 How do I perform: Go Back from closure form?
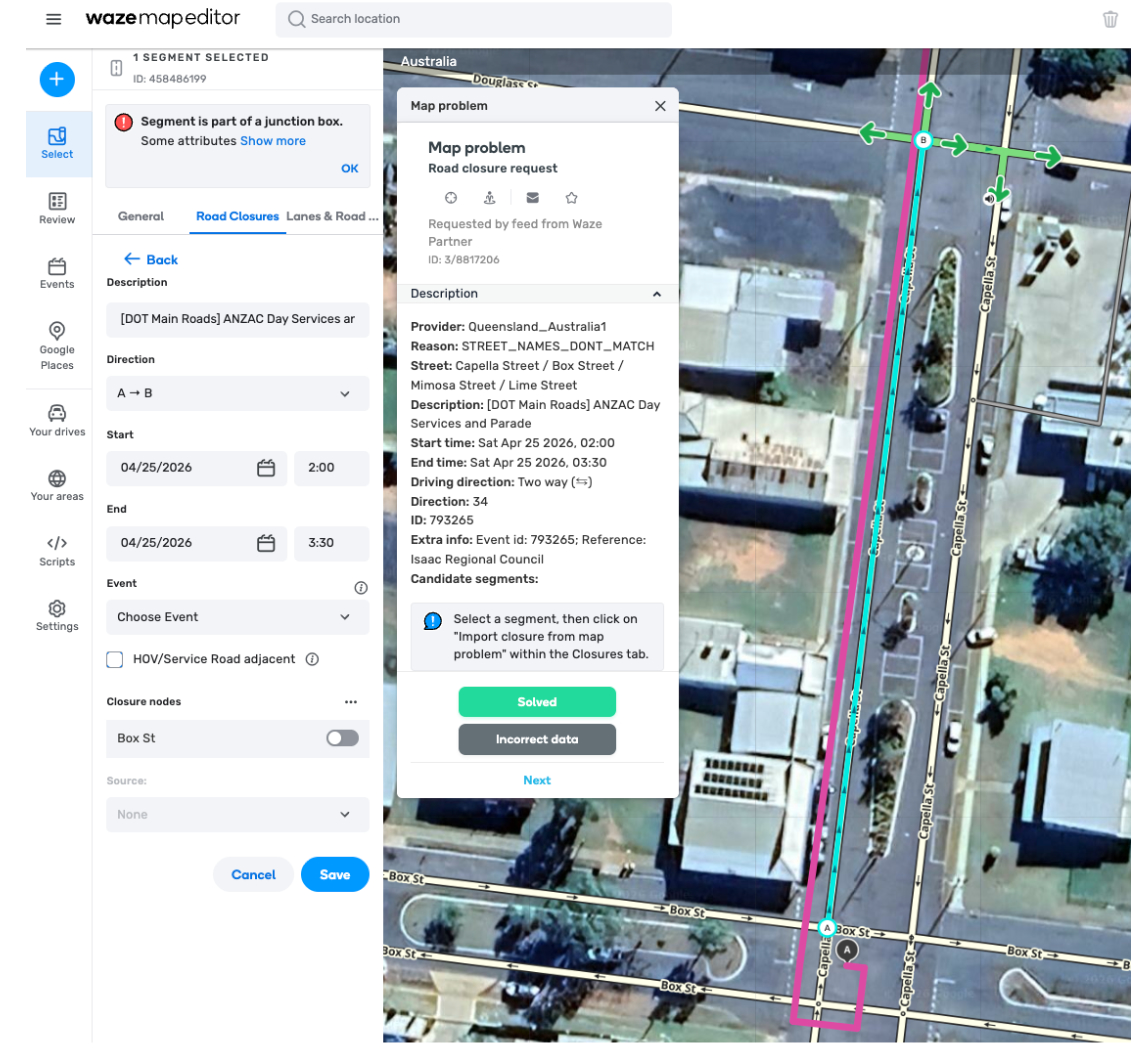point(151,260)
